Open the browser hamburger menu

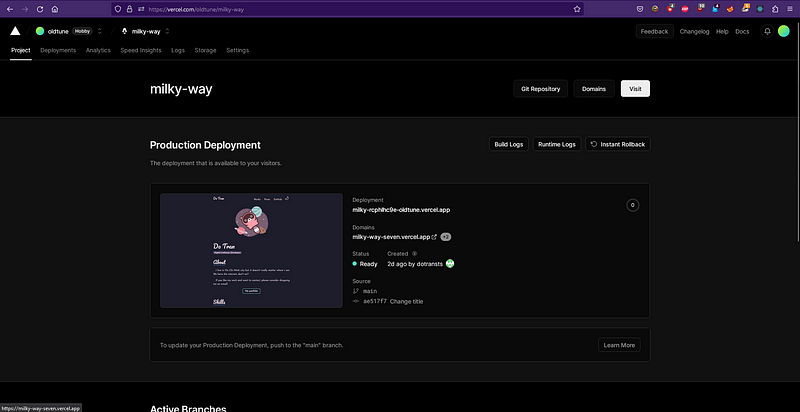[790, 9]
